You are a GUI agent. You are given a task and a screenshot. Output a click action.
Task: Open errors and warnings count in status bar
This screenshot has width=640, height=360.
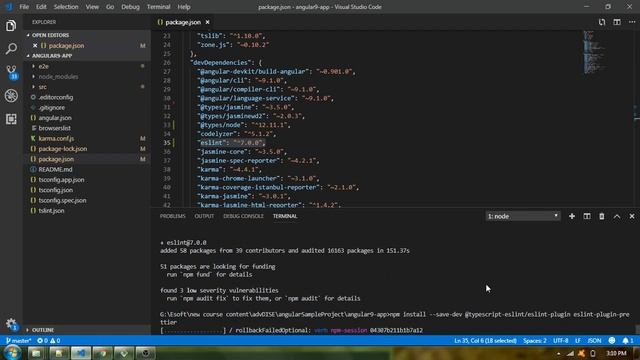coord(49,341)
